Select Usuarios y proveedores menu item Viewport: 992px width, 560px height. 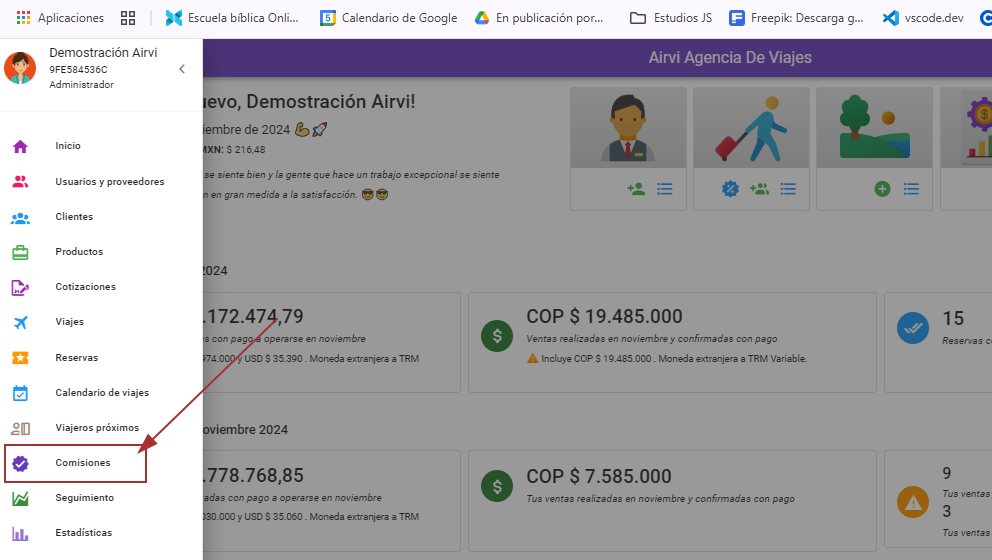pos(109,182)
